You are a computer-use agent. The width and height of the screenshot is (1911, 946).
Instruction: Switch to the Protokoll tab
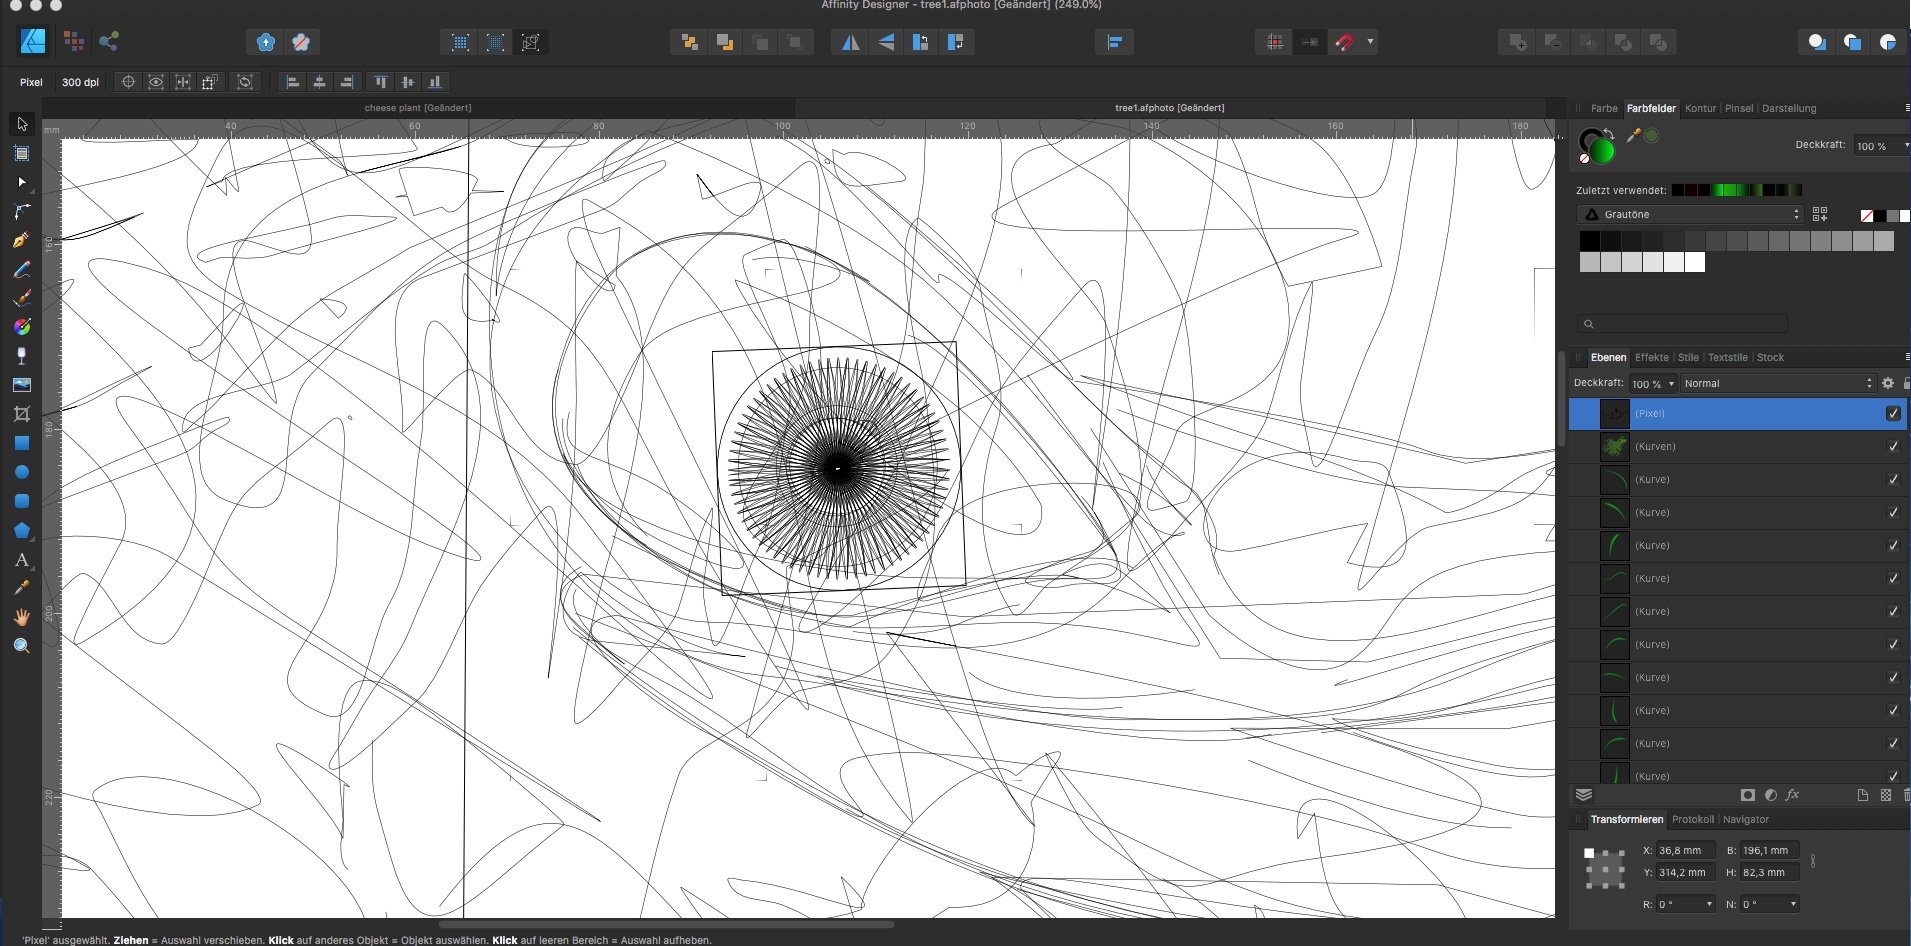(x=1693, y=819)
